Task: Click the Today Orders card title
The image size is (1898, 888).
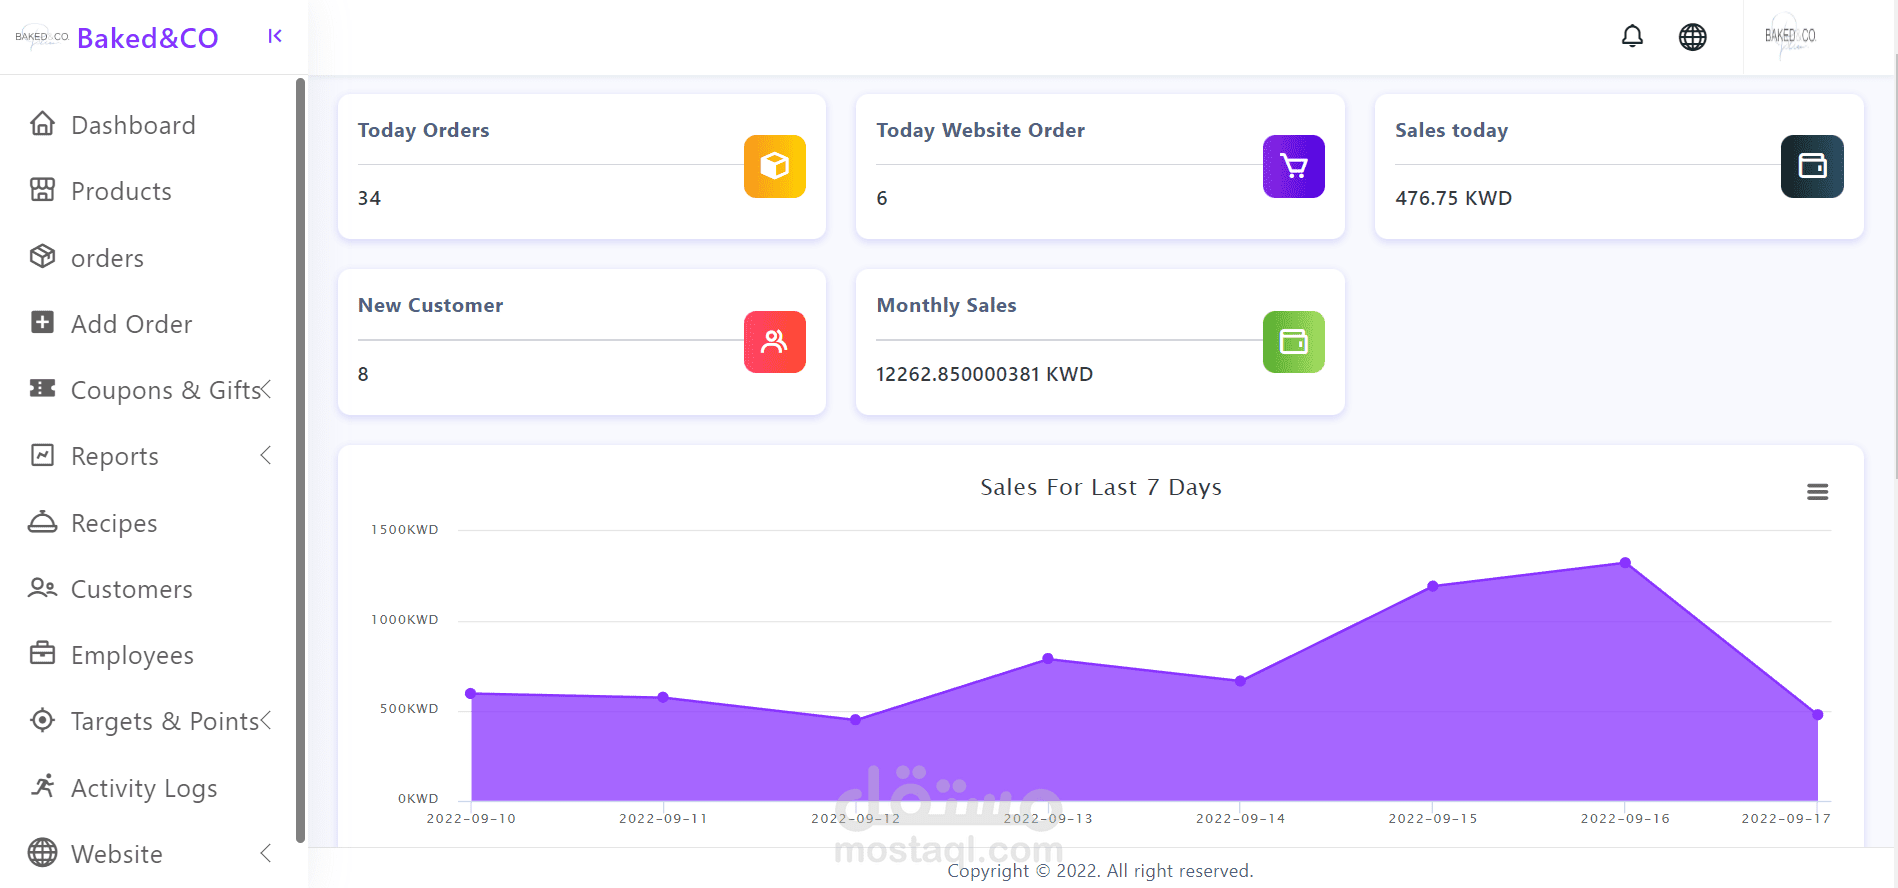Action: (x=423, y=130)
